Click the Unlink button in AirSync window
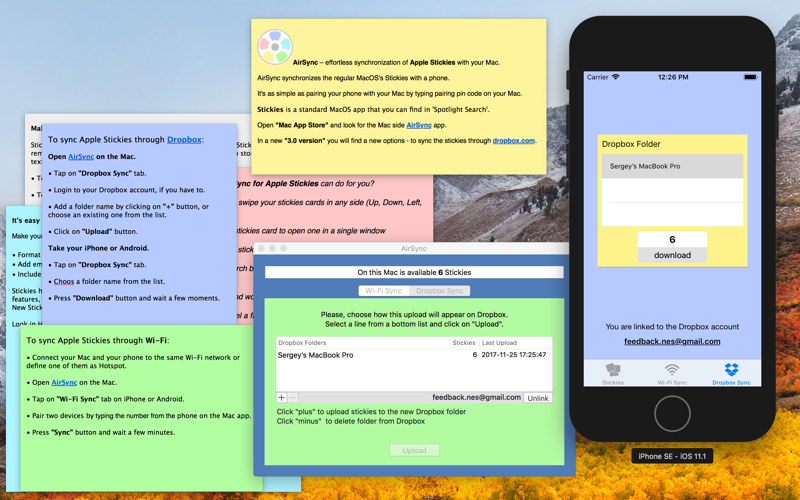Screen dimensions: 800x500 pos(538,398)
